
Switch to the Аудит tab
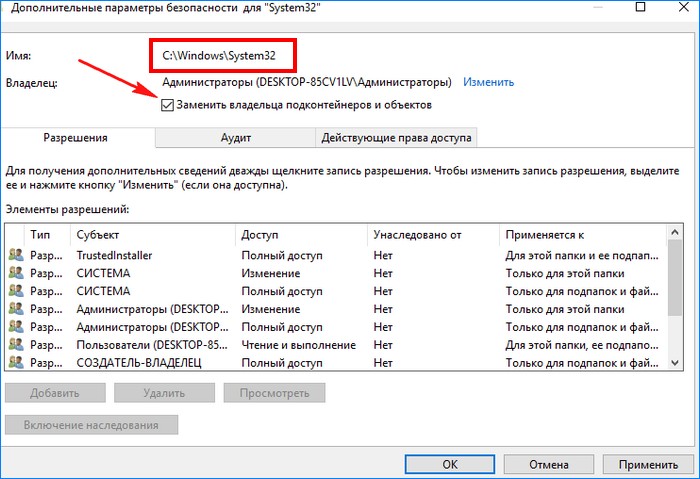click(x=235, y=137)
